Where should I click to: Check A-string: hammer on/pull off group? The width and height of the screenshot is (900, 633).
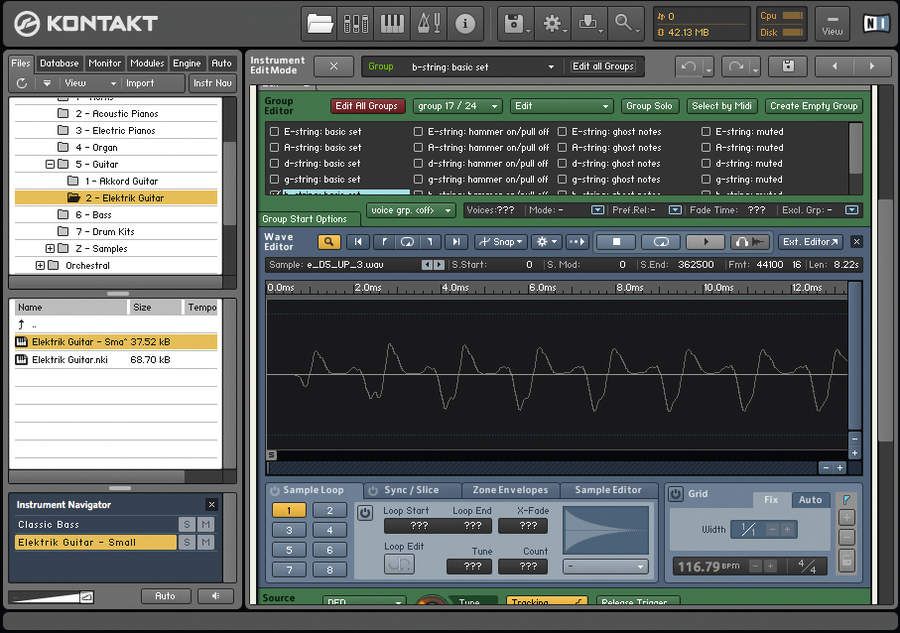click(418, 147)
